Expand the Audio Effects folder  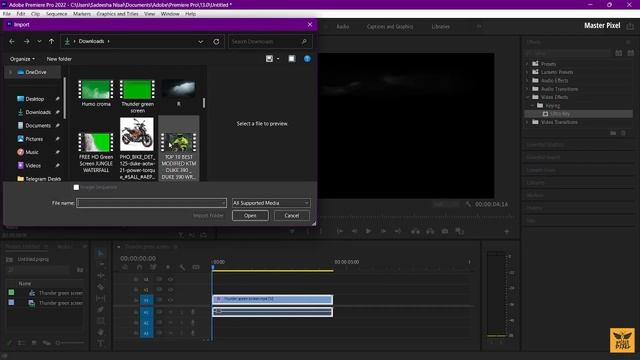pyautogui.click(x=527, y=80)
